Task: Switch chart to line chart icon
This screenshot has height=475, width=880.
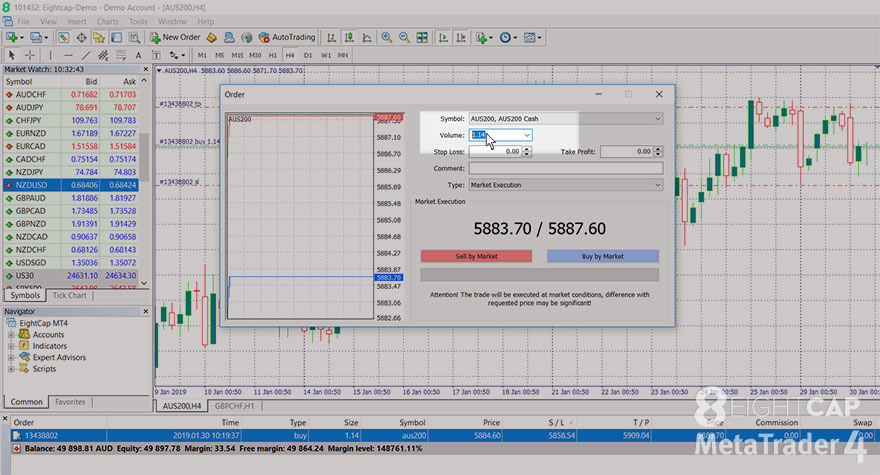Action: pyautogui.click(x=367, y=38)
